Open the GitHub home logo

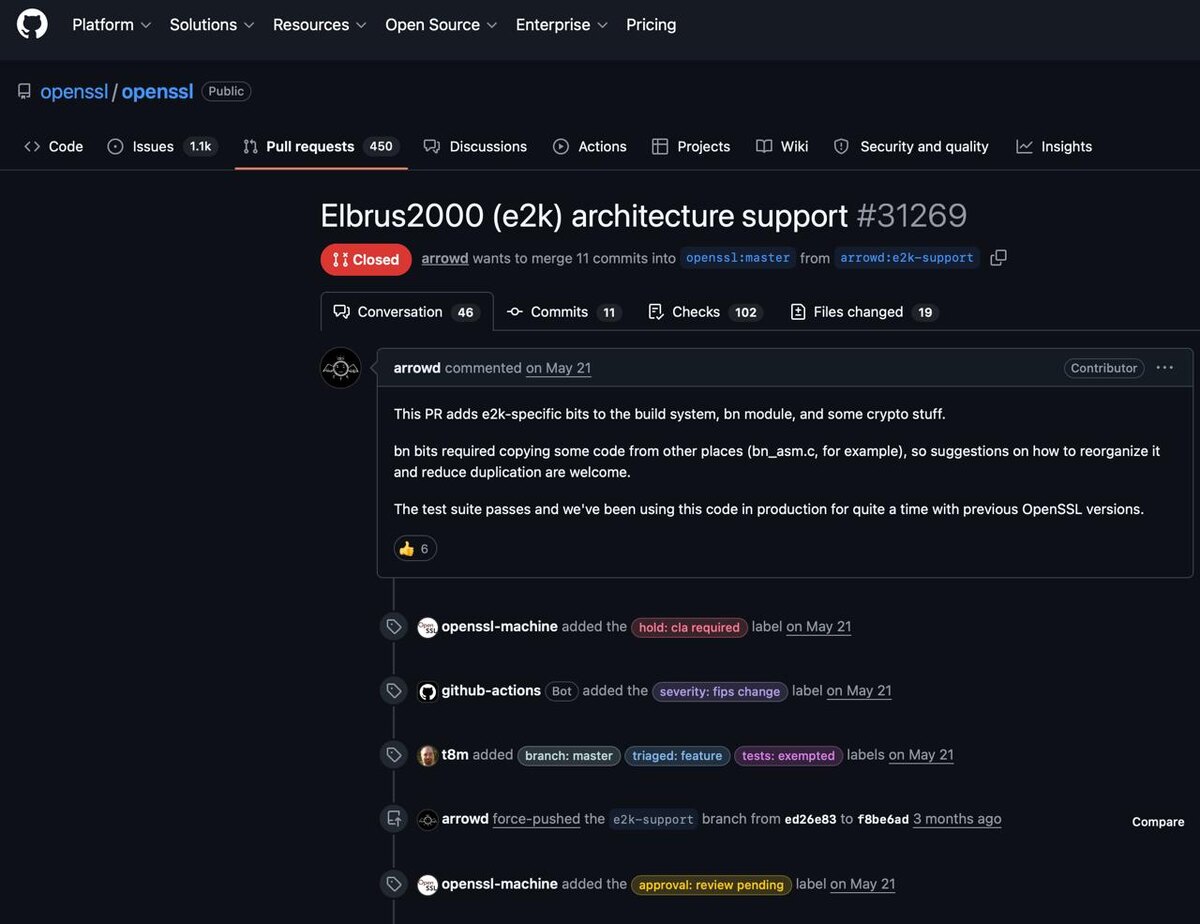[x=32, y=24]
